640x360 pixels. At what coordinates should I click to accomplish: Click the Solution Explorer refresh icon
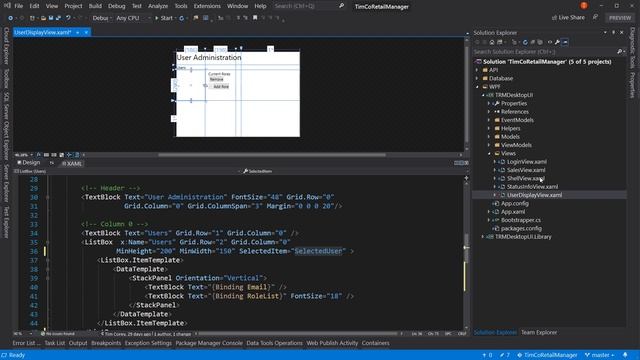525,42
